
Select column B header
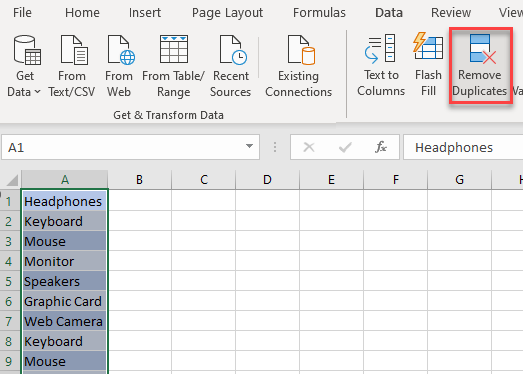(139, 180)
